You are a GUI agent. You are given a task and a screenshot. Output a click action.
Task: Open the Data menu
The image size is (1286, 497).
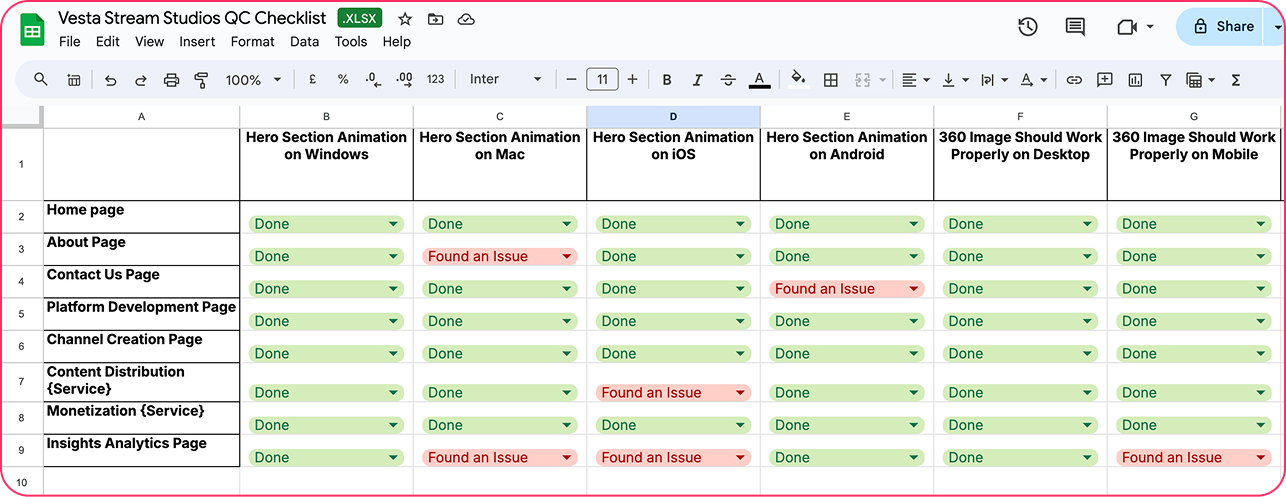304,42
